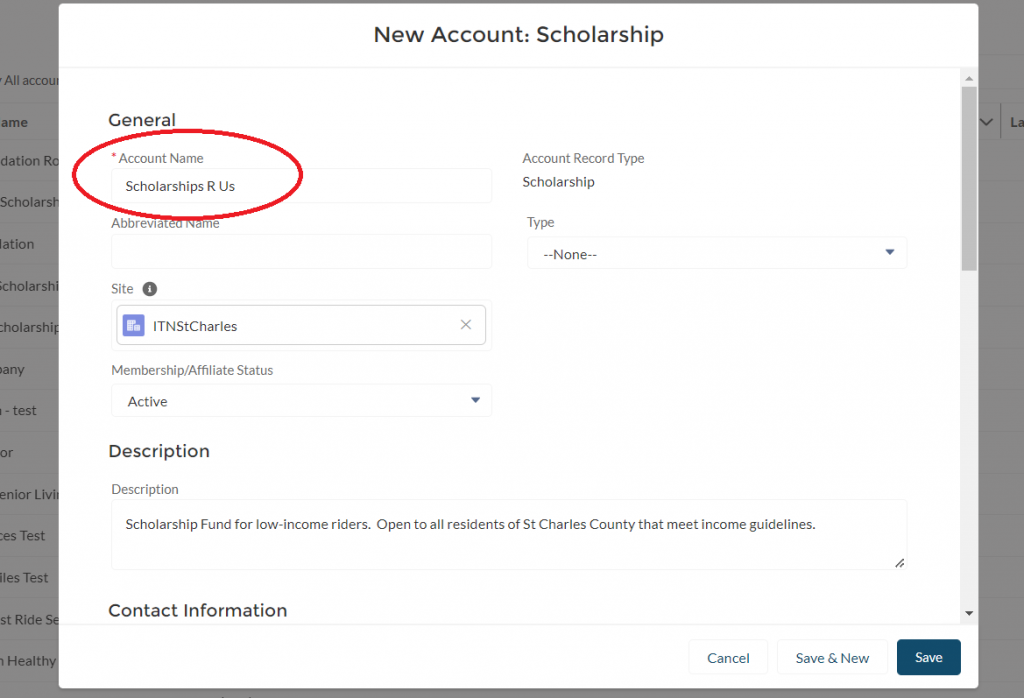Cancel the new account dialog
This screenshot has height=698, width=1024.
(728, 657)
